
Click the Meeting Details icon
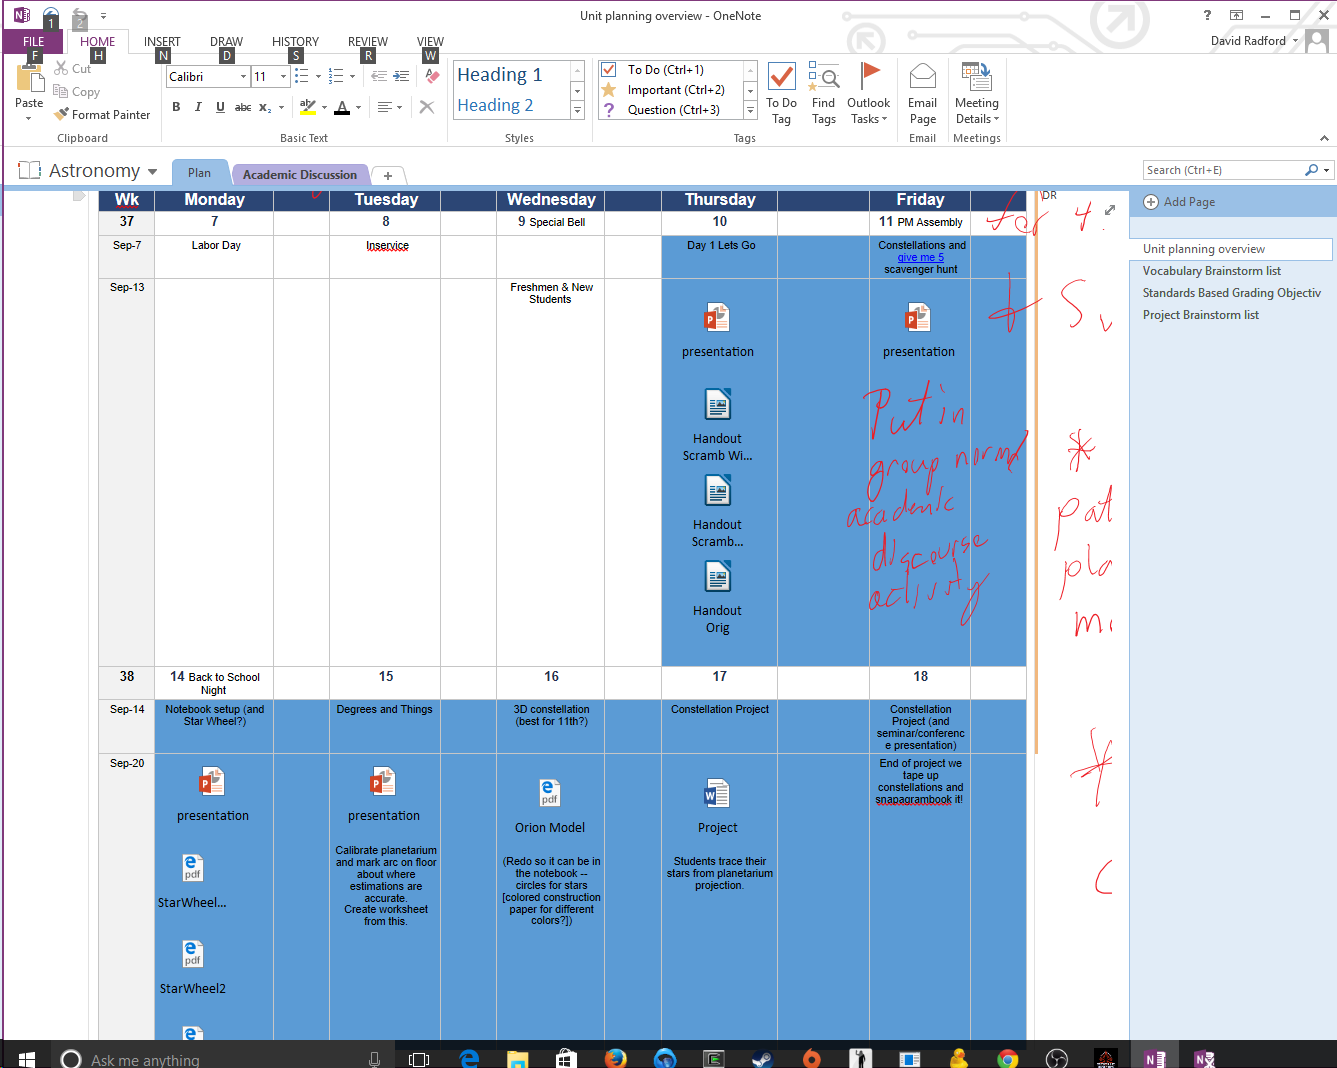[x=976, y=90]
